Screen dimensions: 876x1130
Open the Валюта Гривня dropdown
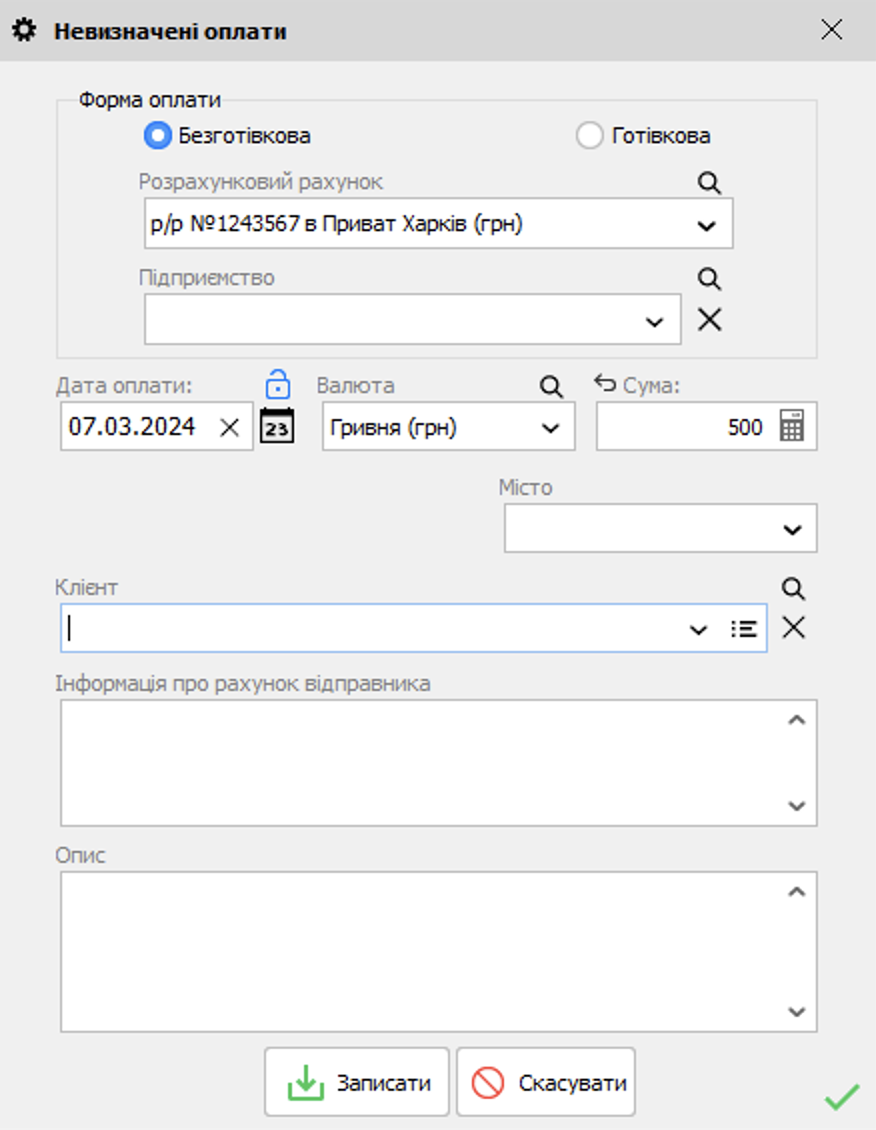550,428
